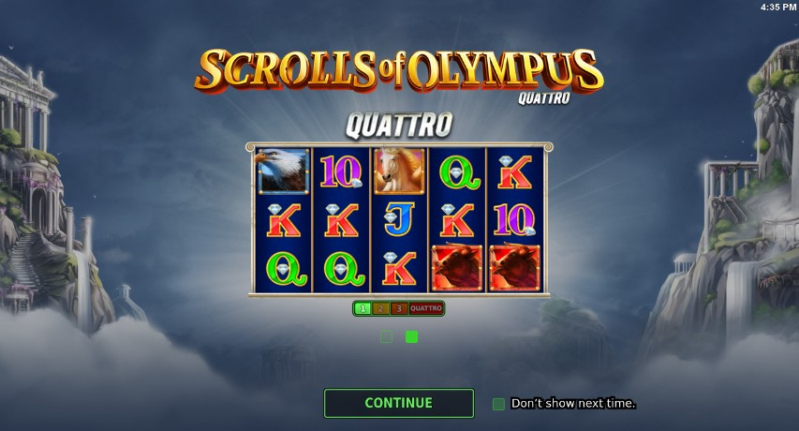Click the red QUATTRO segment of meter

[x=426, y=308]
